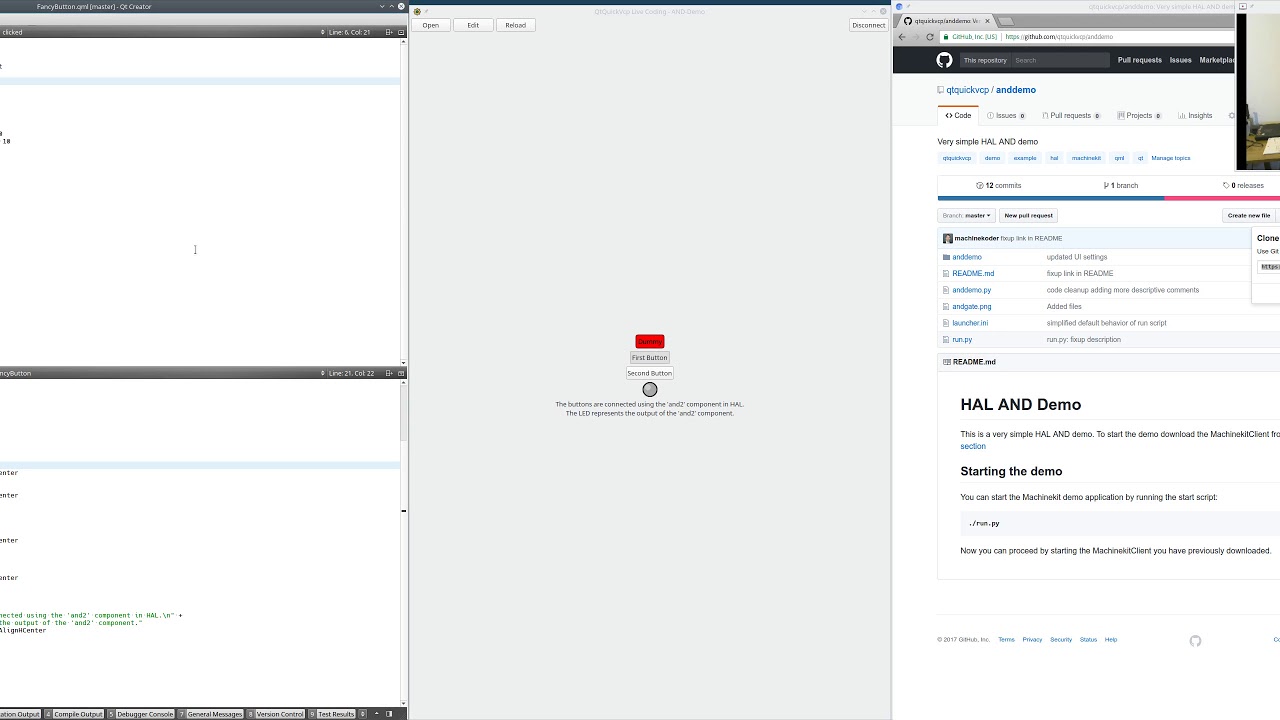The width and height of the screenshot is (1280, 720).
Task: Click the file icon next to run.py
Action: [x=946, y=339]
